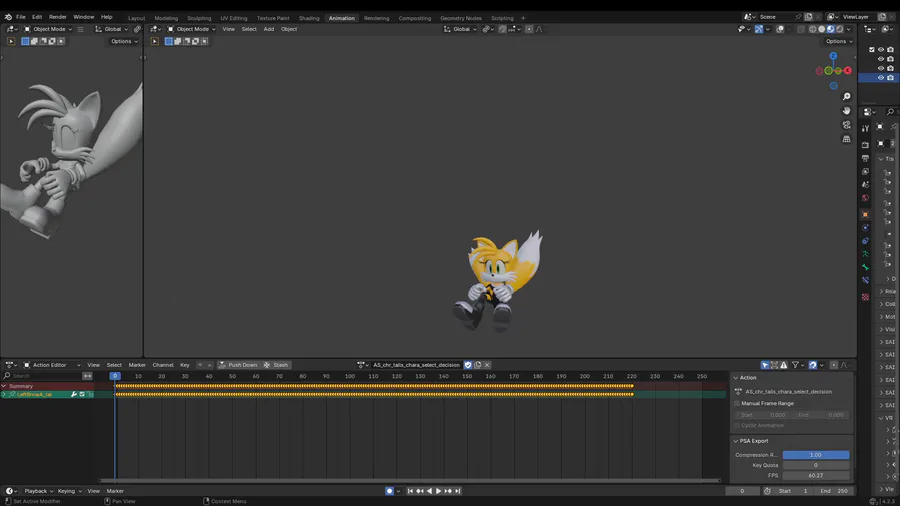Click the Push Down button

tap(238, 365)
